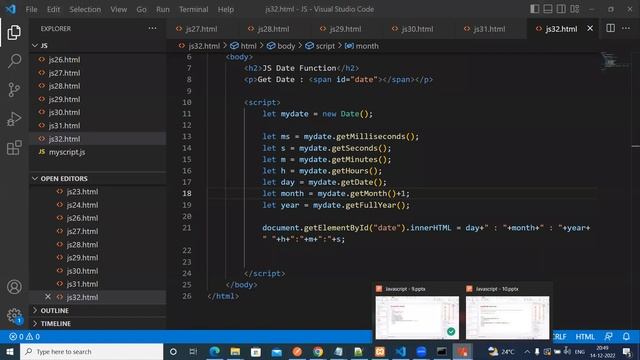The width and height of the screenshot is (640, 360).
Task: Open the Run menu
Action: pos(162,9)
